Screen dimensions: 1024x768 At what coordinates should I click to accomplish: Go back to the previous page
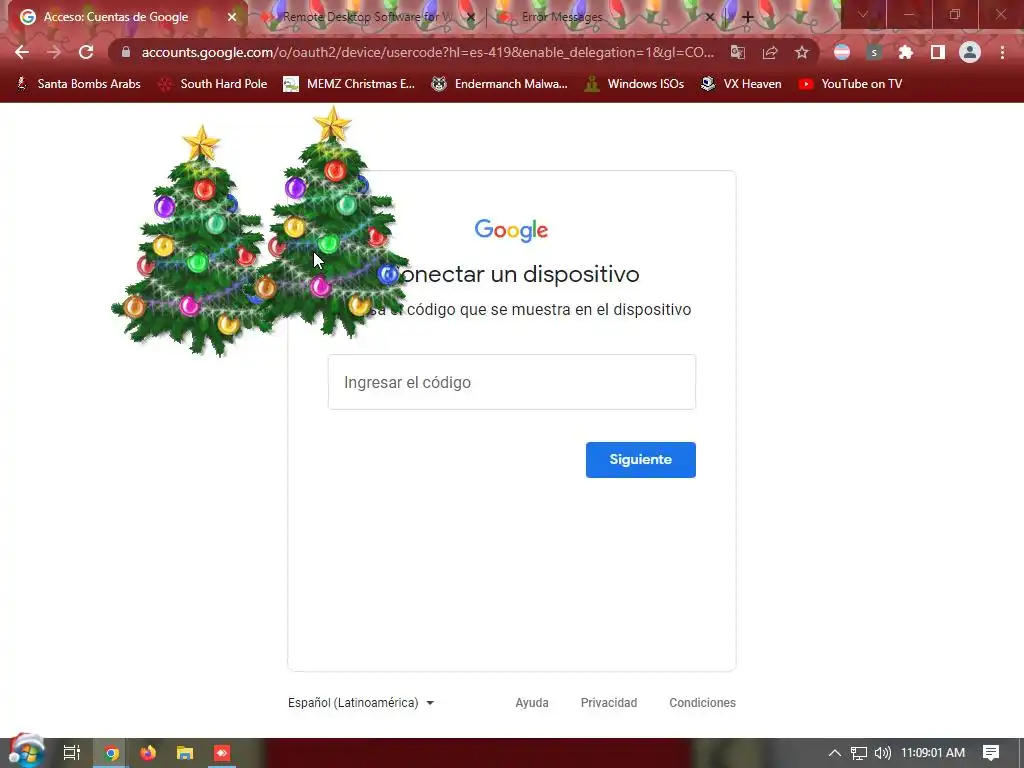(22, 52)
